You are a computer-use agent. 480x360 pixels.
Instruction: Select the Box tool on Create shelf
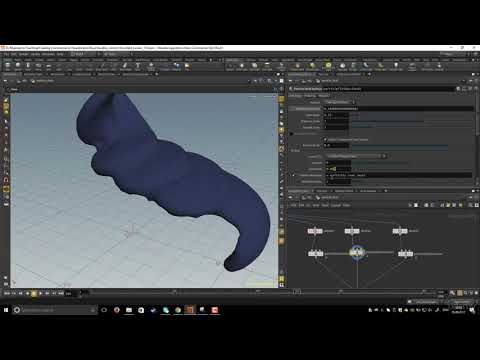click(x=7, y=66)
